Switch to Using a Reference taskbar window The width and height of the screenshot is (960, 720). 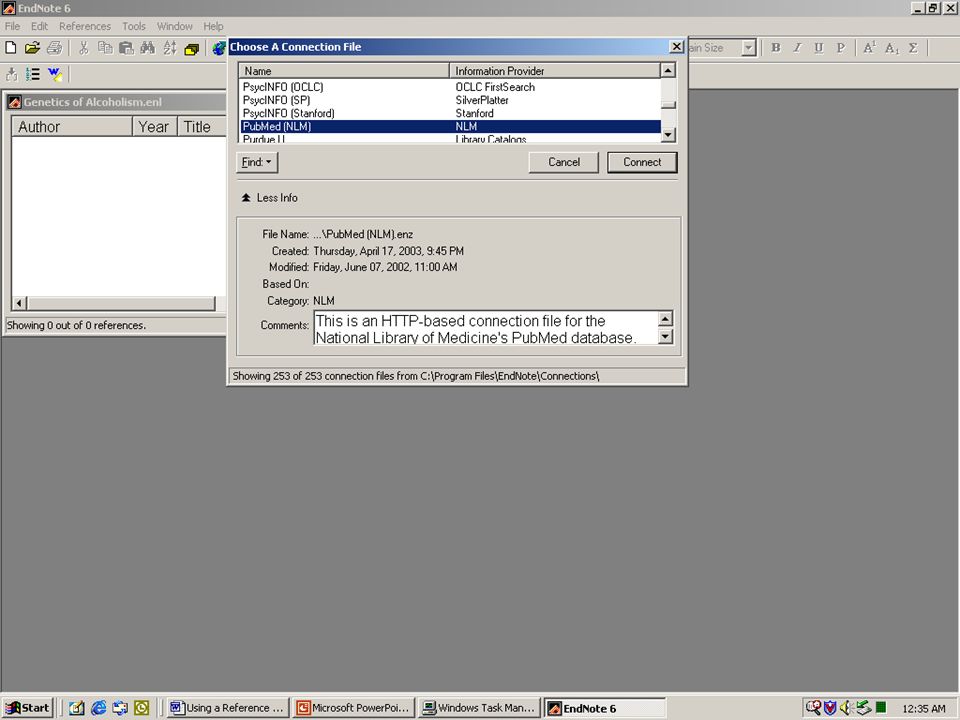point(227,708)
